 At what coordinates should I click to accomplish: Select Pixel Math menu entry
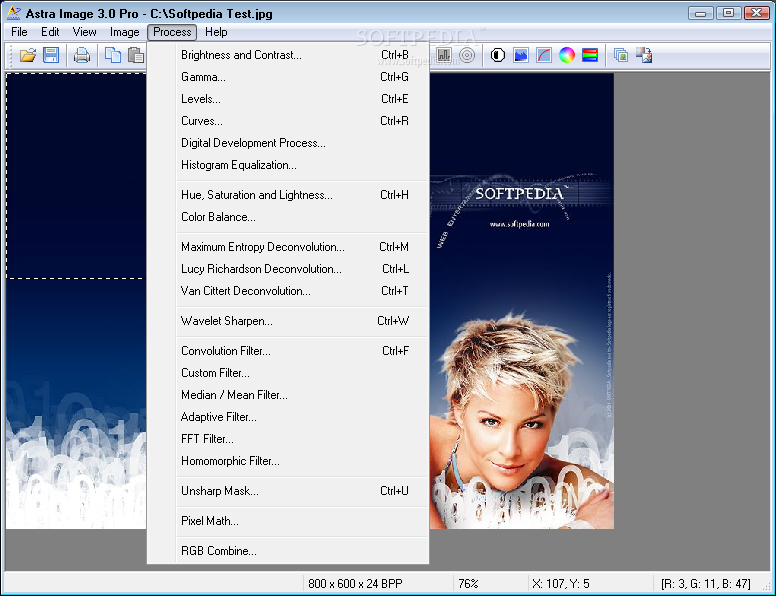click(288, 521)
